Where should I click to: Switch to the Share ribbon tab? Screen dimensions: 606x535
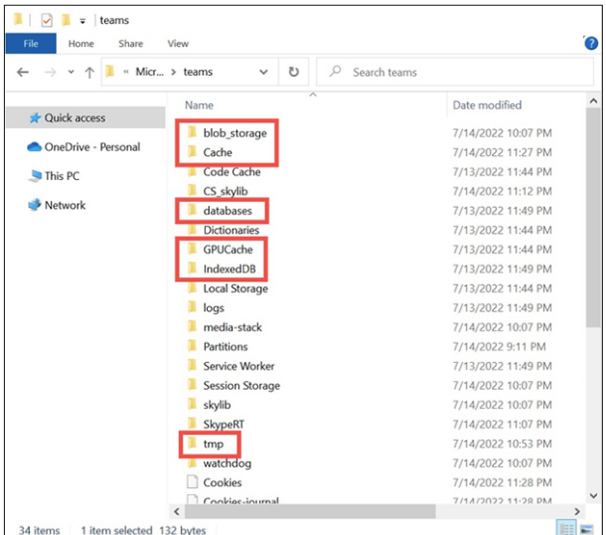tap(131, 44)
